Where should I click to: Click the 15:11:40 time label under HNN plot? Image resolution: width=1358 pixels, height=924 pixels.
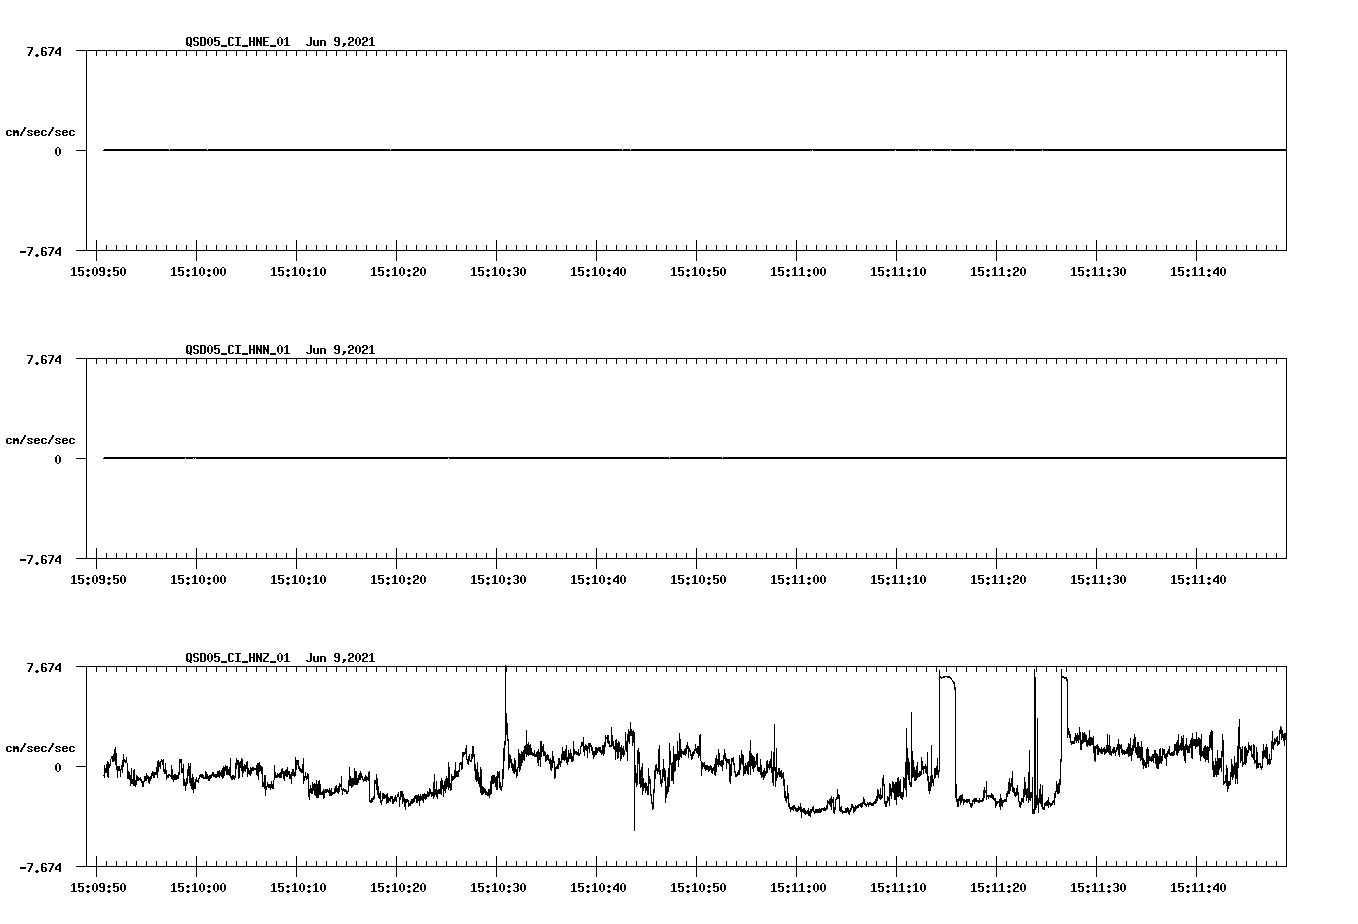click(x=1198, y=579)
